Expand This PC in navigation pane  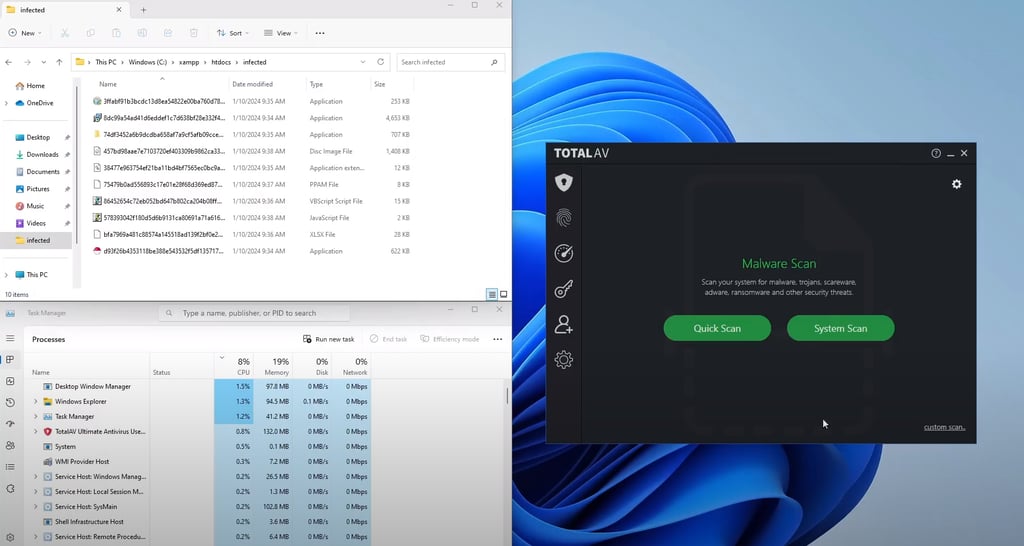click(7, 275)
